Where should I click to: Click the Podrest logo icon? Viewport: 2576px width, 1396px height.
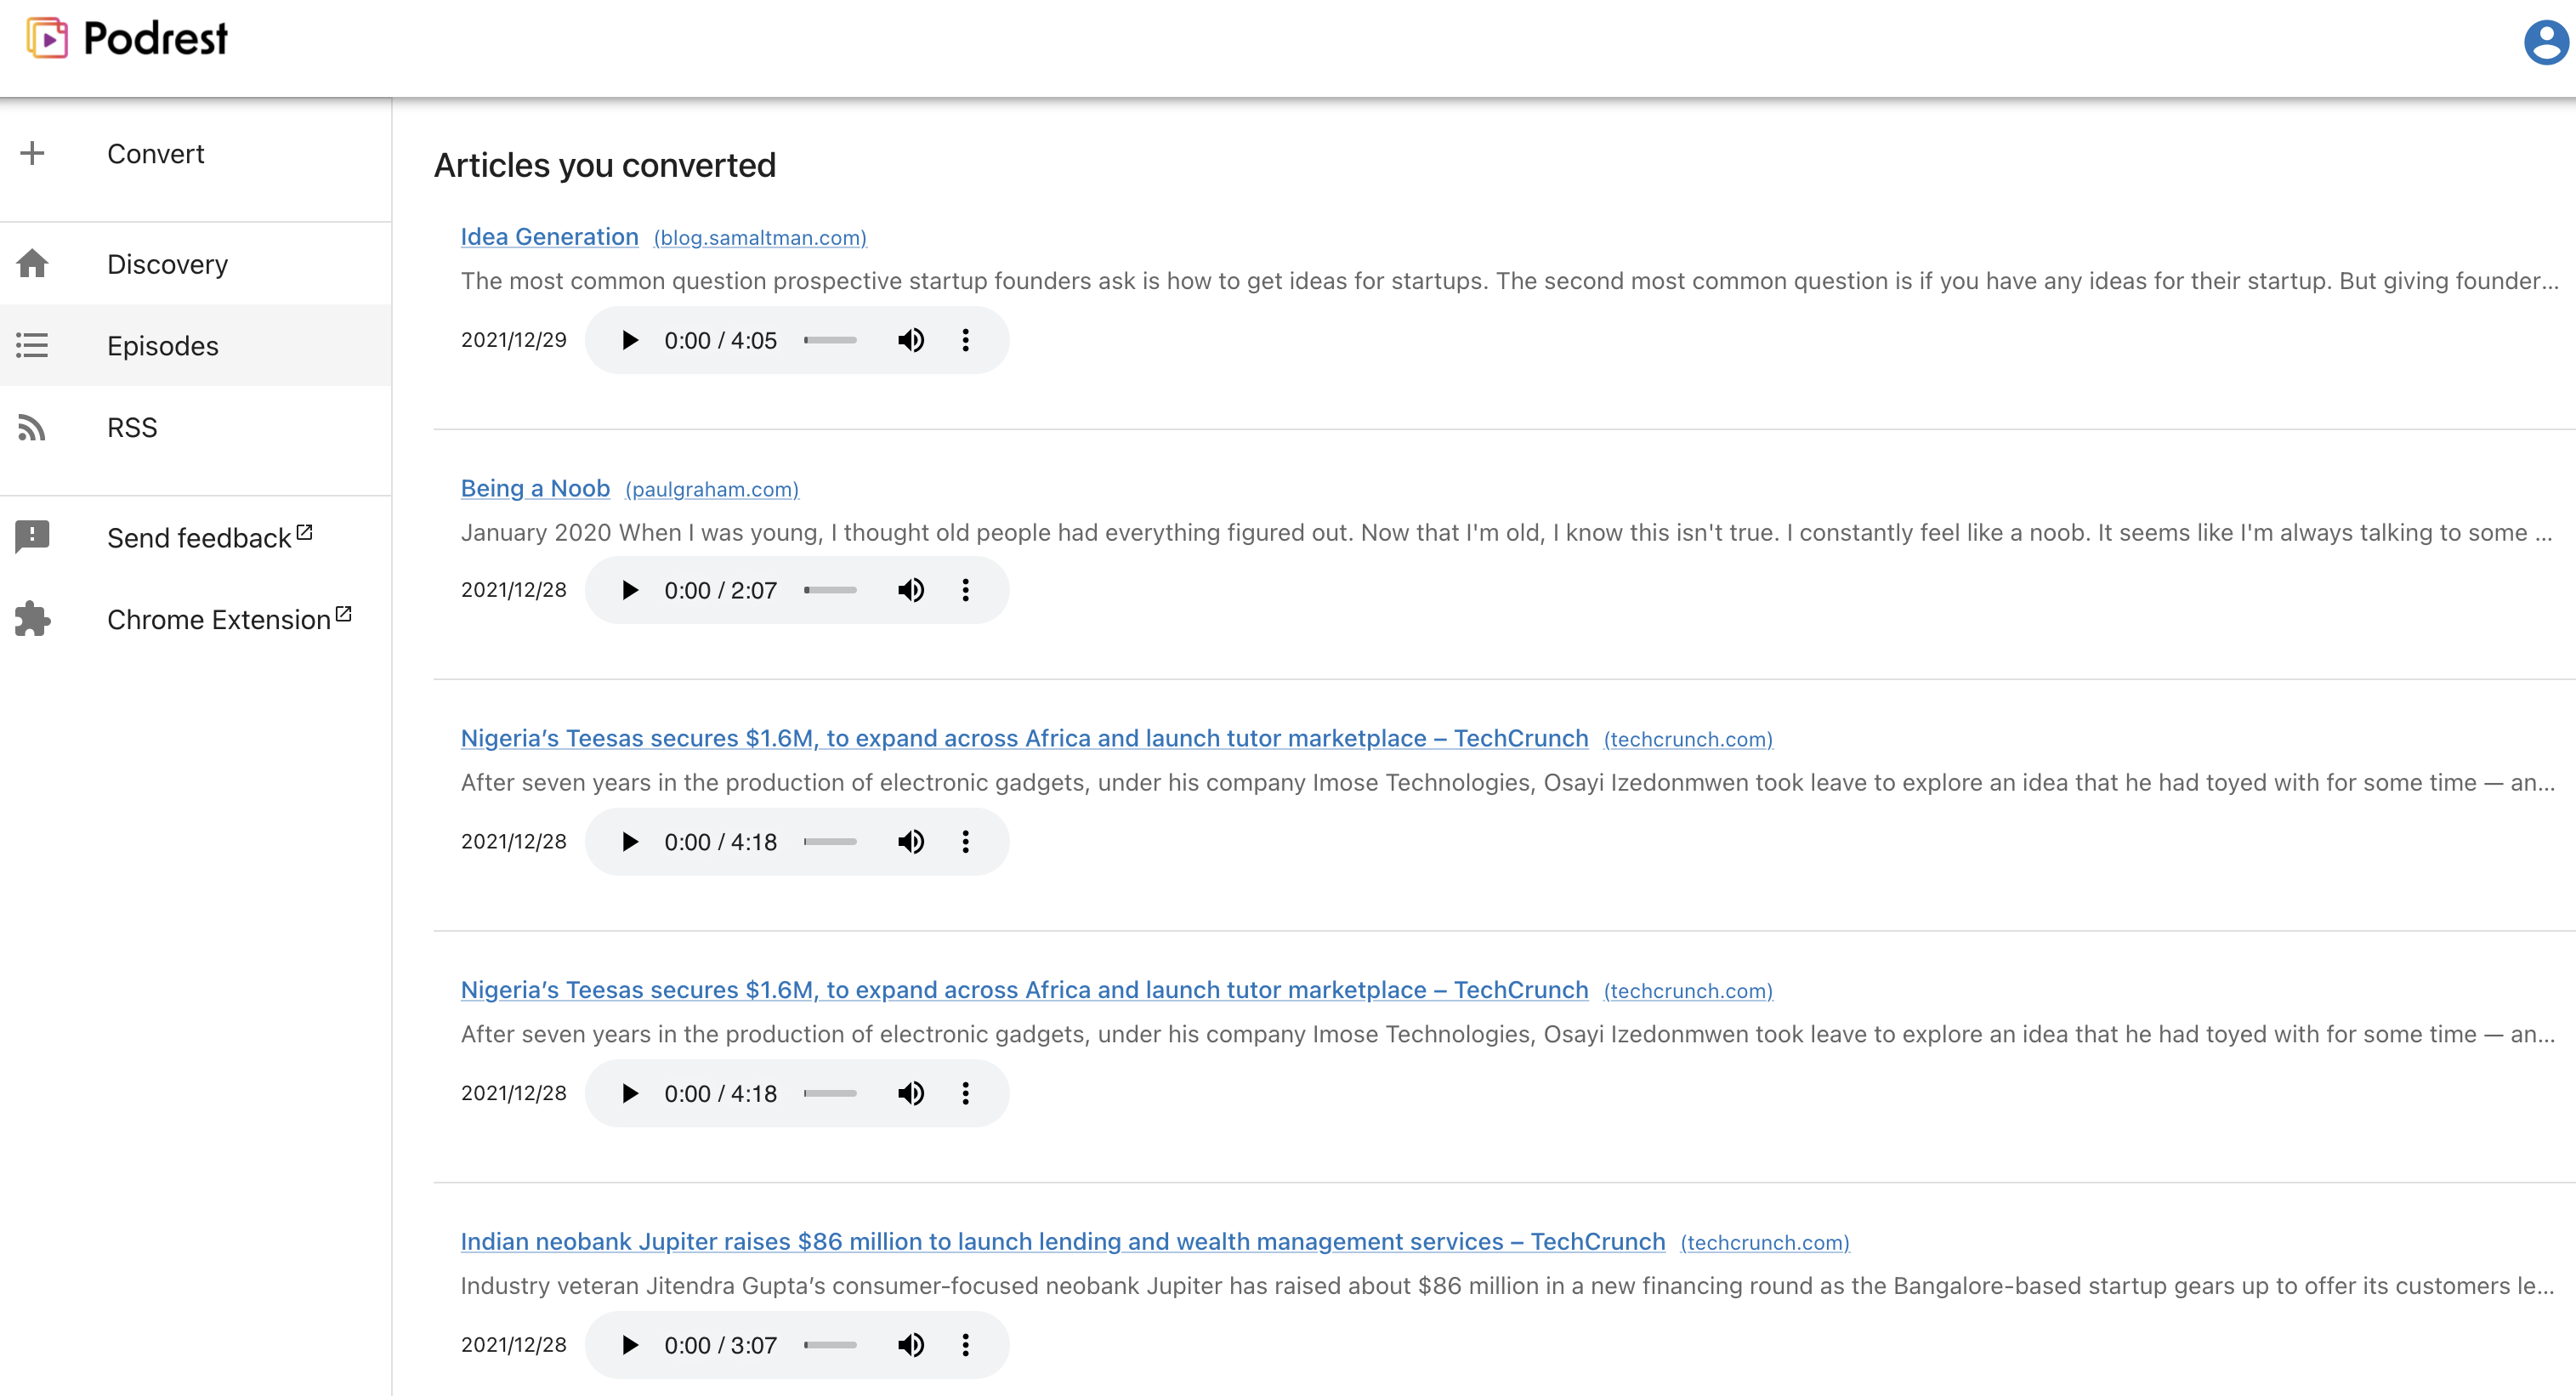coord(46,39)
